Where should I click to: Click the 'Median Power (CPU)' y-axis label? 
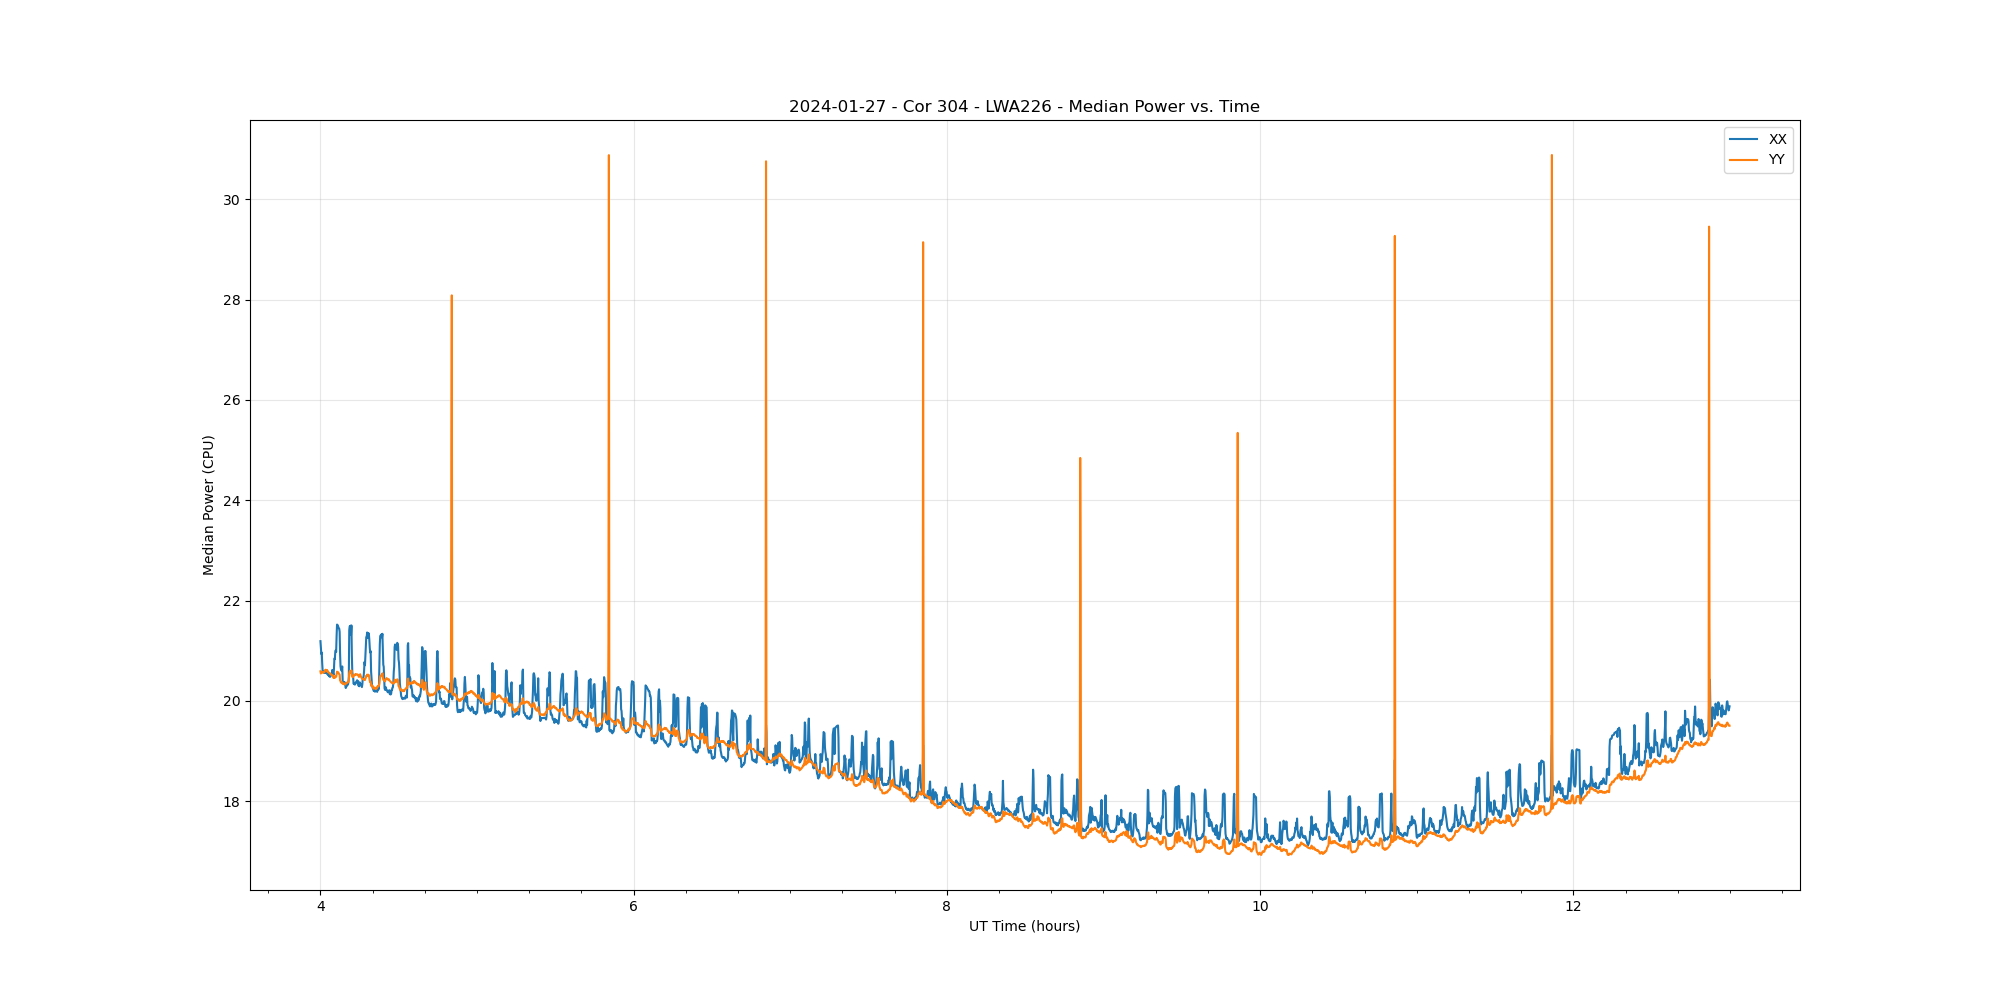click(x=208, y=505)
